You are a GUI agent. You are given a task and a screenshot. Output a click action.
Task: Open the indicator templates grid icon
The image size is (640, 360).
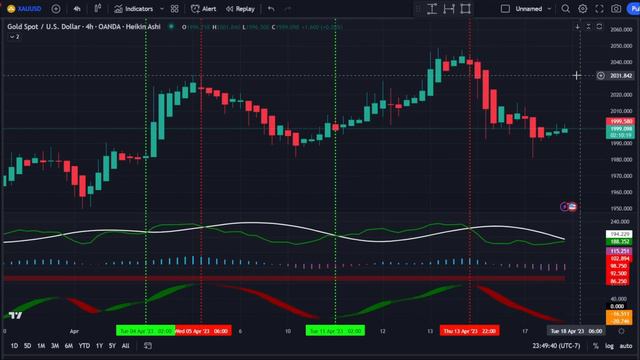[175, 9]
